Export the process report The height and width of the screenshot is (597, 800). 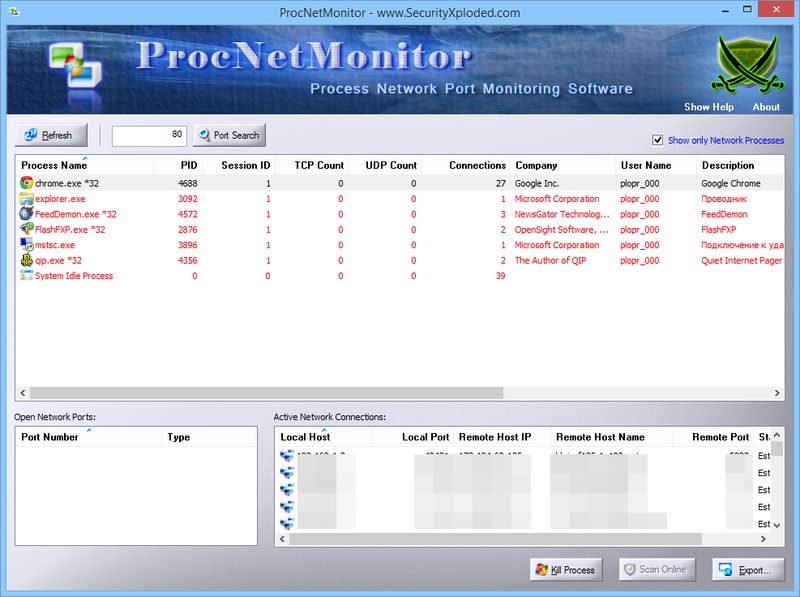(748, 569)
